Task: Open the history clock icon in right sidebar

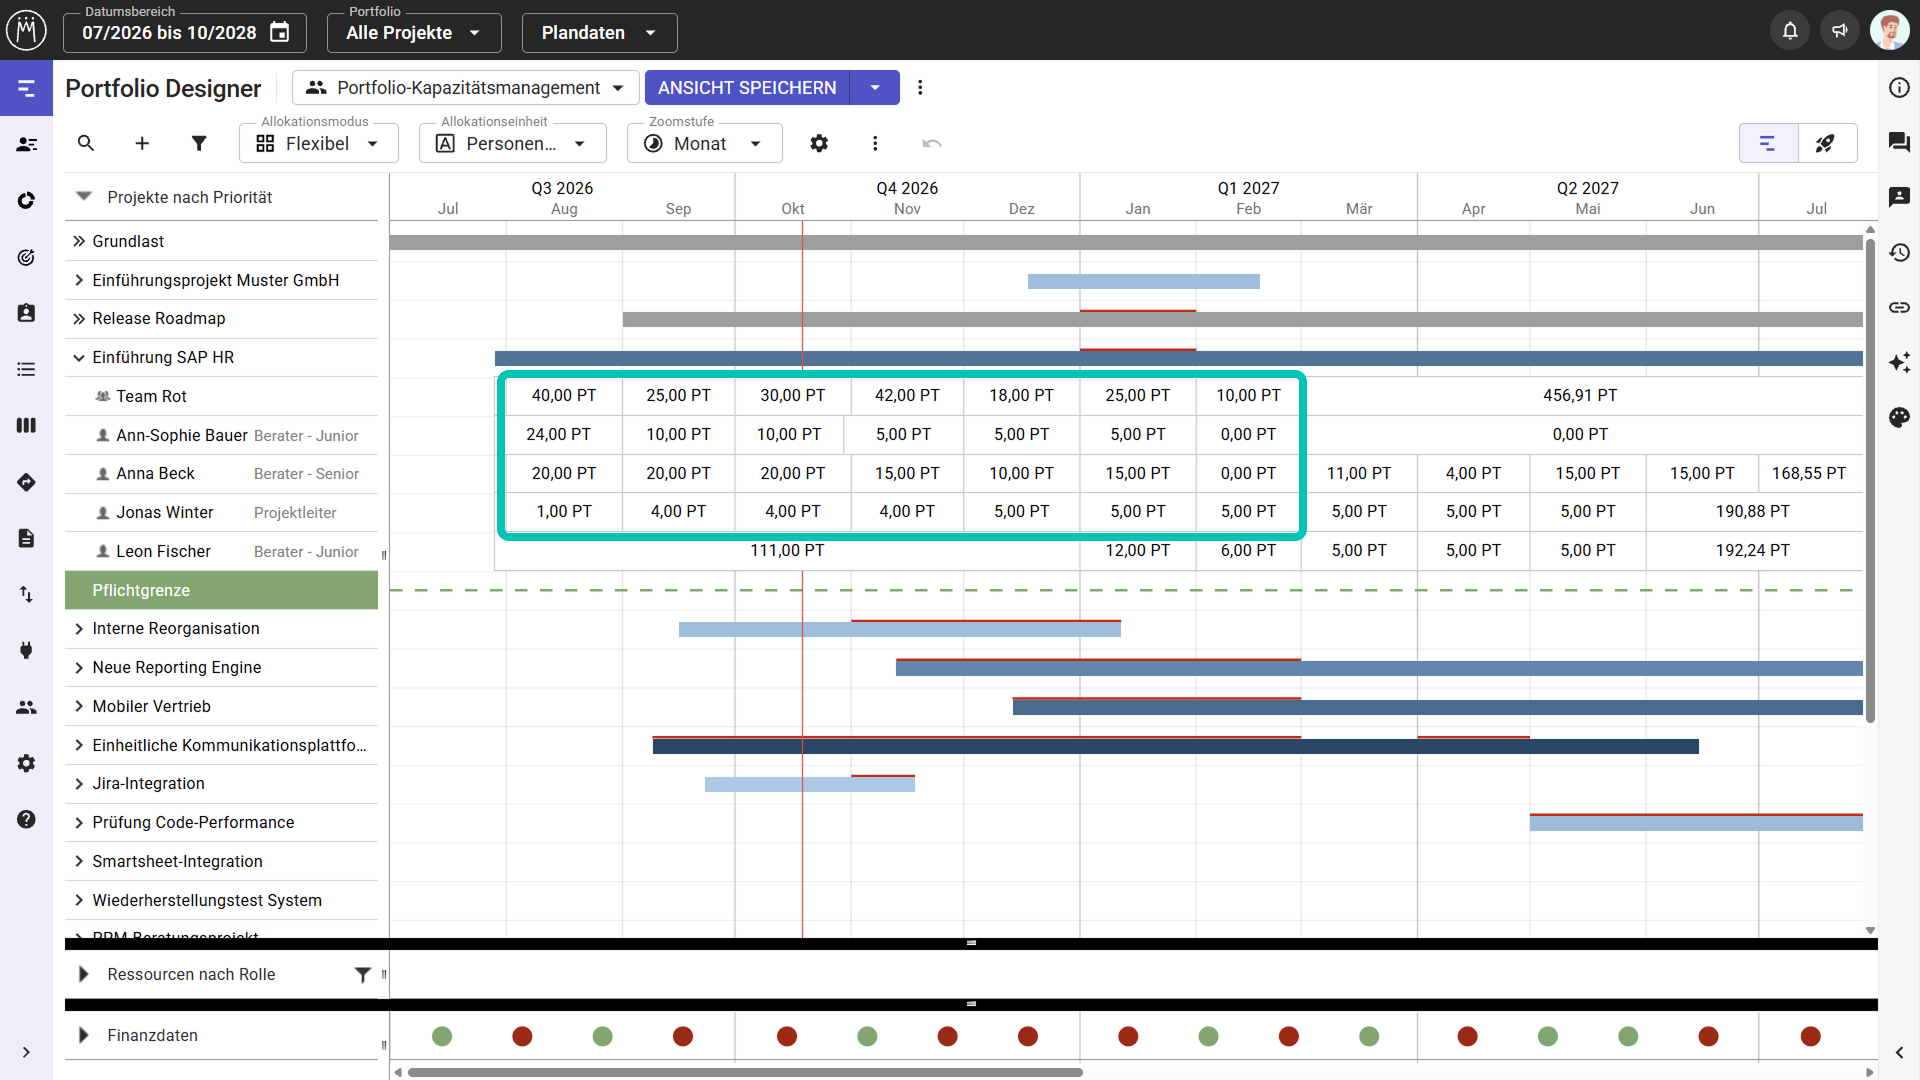Action: [x=1899, y=253]
